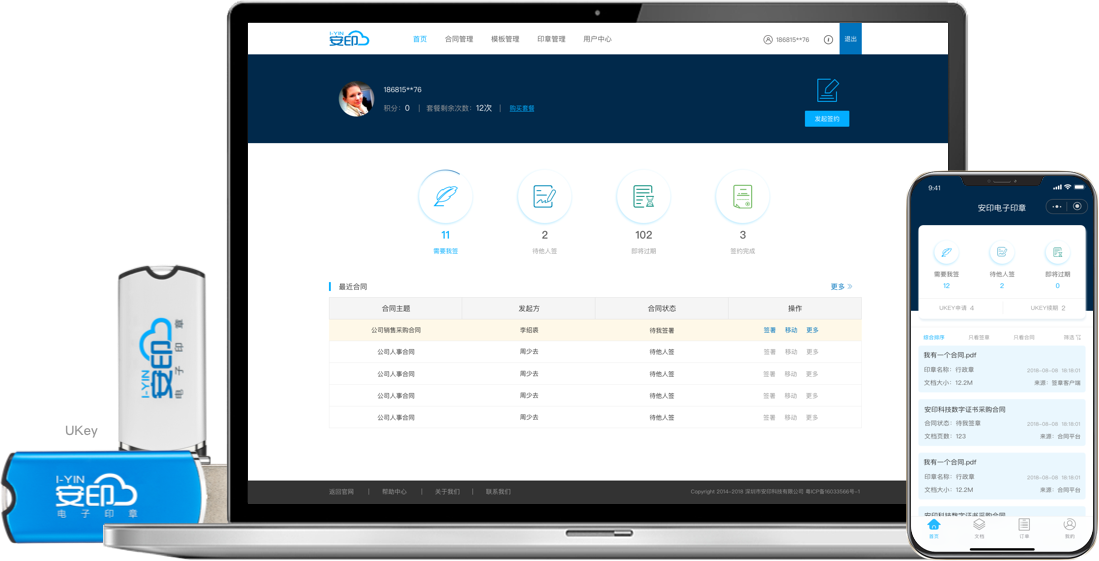Tap the 文档 layers icon in phone bottom bar
Viewport: 1099px width, 561px height.
[979, 525]
